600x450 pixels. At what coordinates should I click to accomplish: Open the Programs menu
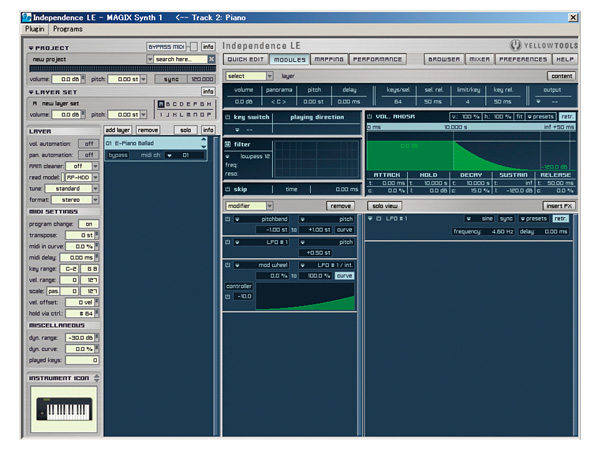click(68, 29)
